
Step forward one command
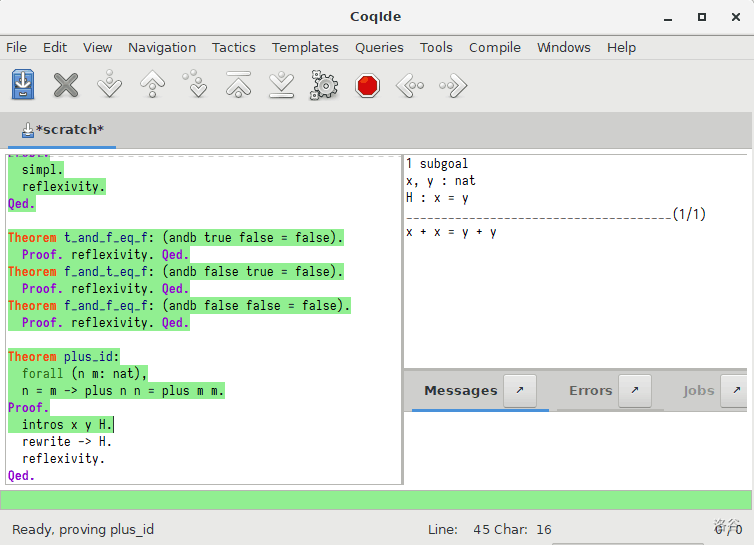(109, 85)
